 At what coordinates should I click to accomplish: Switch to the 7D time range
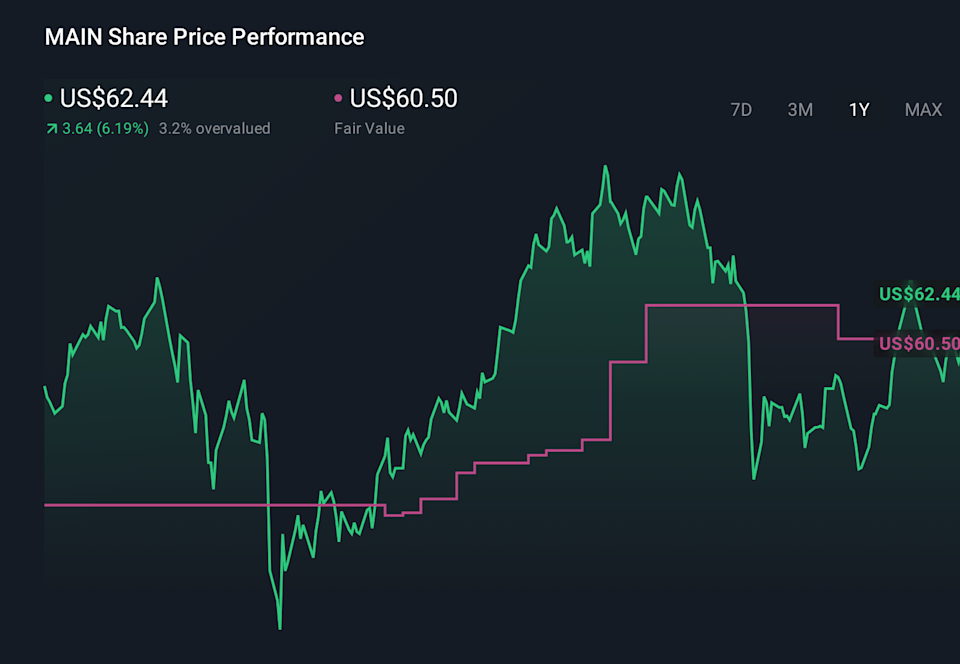click(x=741, y=110)
